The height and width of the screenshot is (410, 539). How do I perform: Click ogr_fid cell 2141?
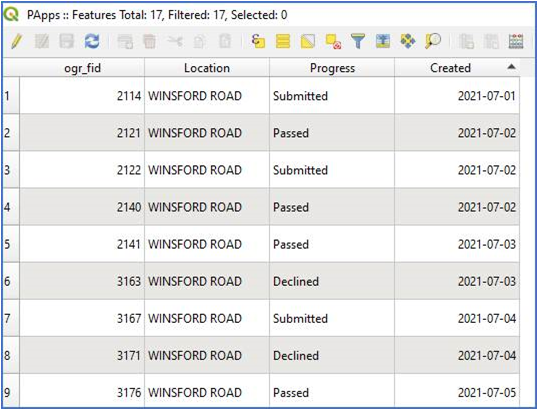point(82,244)
